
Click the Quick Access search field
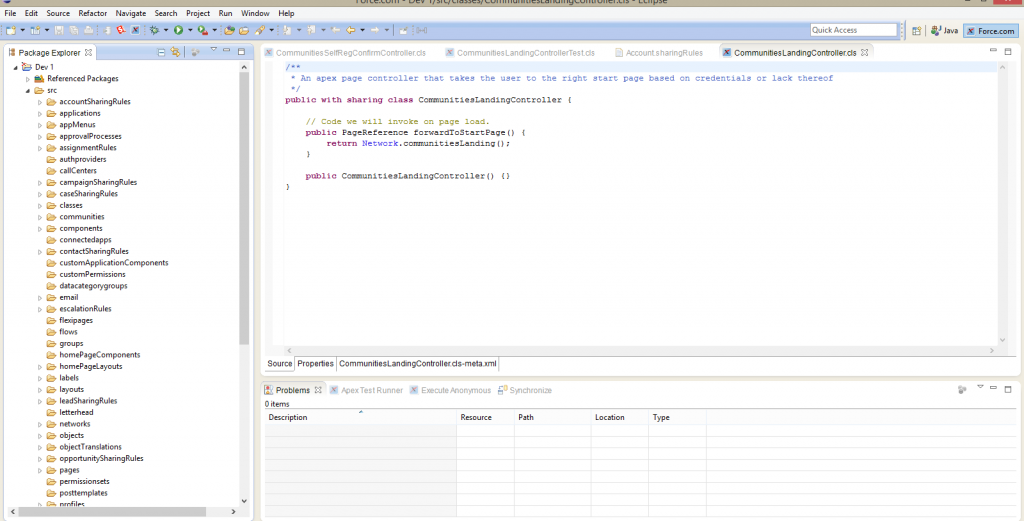(x=852, y=31)
